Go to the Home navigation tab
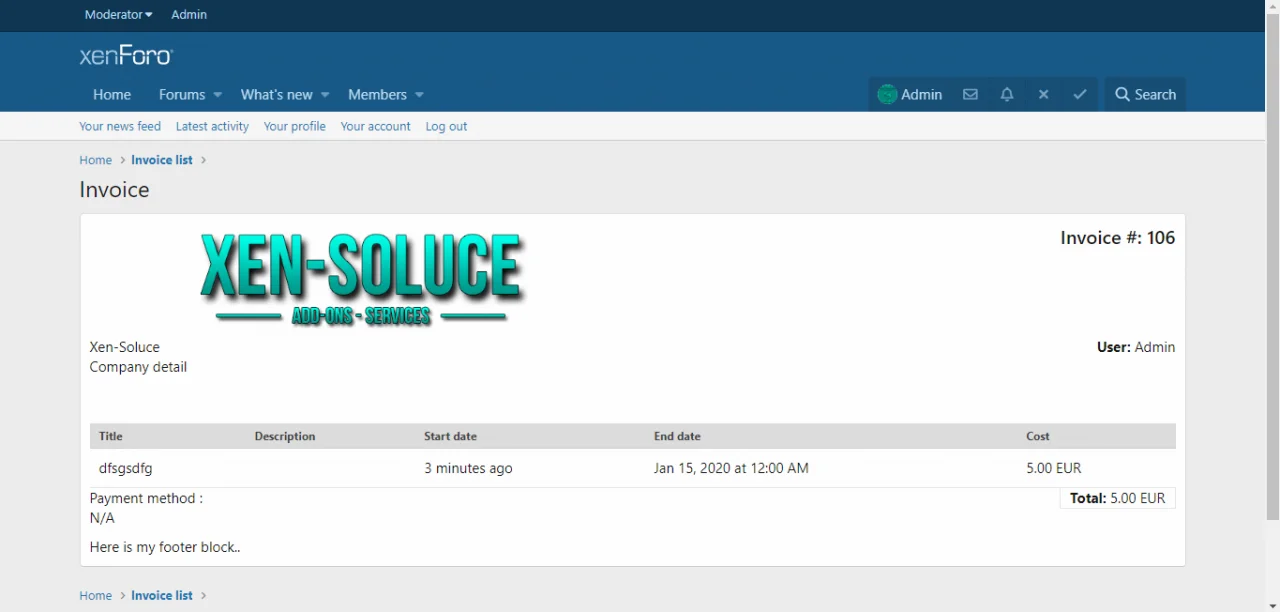Screen dimensions: 1280x612 pyautogui.click(x=112, y=95)
